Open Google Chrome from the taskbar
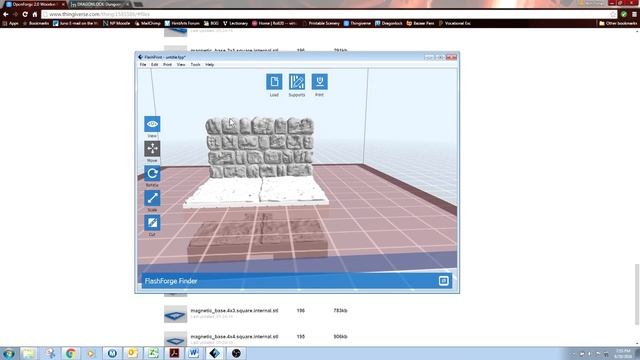 (x=71, y=353)
